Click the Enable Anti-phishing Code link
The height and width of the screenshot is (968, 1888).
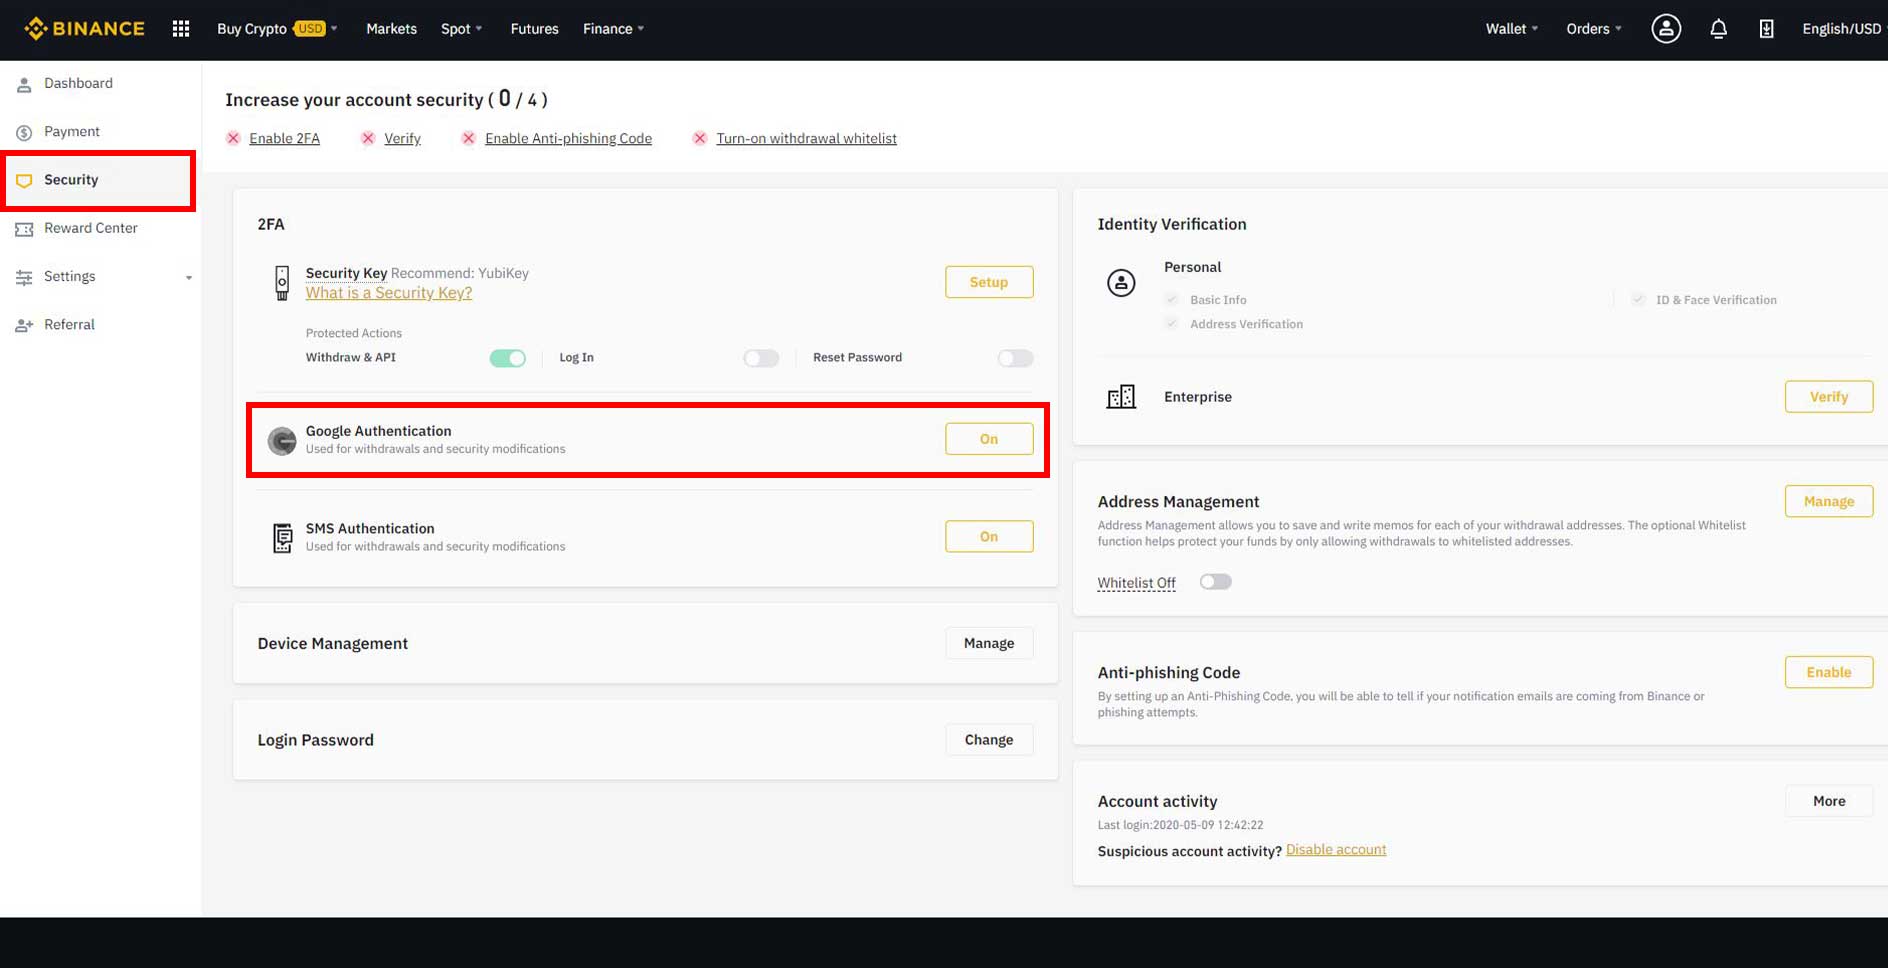point(568,139)
